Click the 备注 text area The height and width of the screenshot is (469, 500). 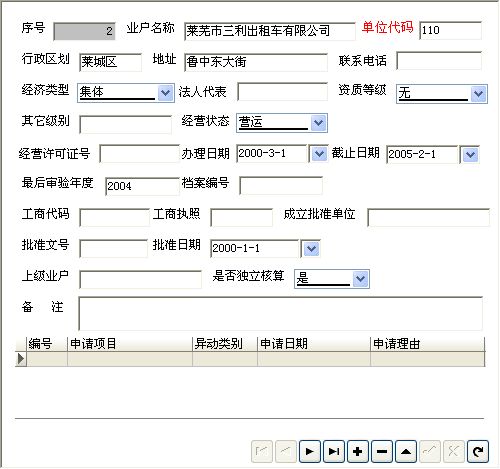click(280, 313)
